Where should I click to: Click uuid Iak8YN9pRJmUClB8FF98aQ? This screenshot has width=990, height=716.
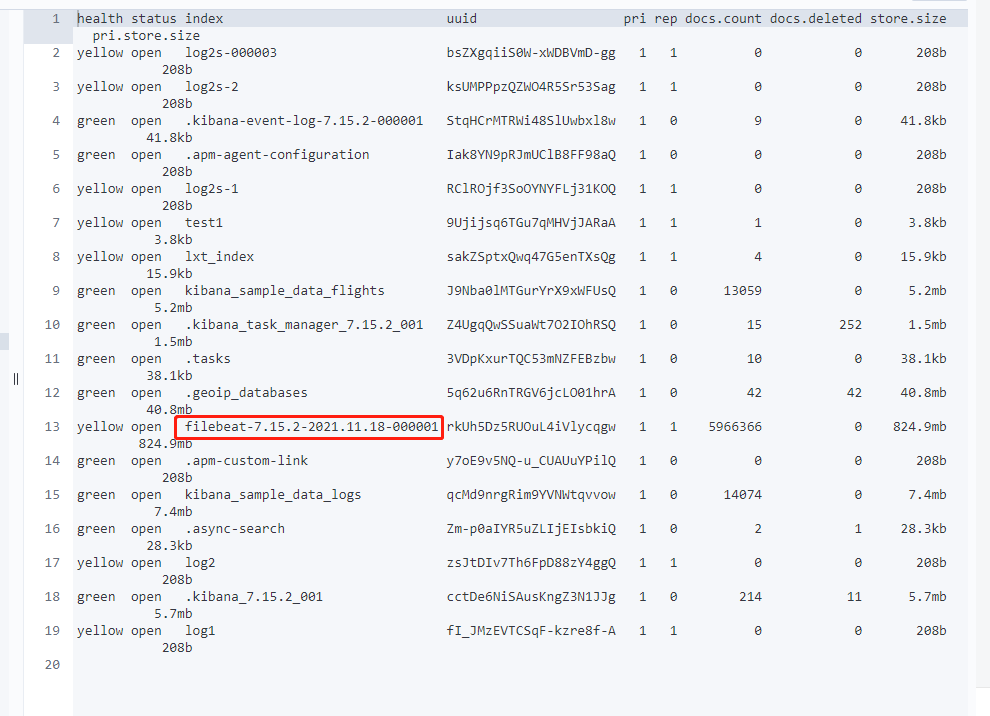531,155
